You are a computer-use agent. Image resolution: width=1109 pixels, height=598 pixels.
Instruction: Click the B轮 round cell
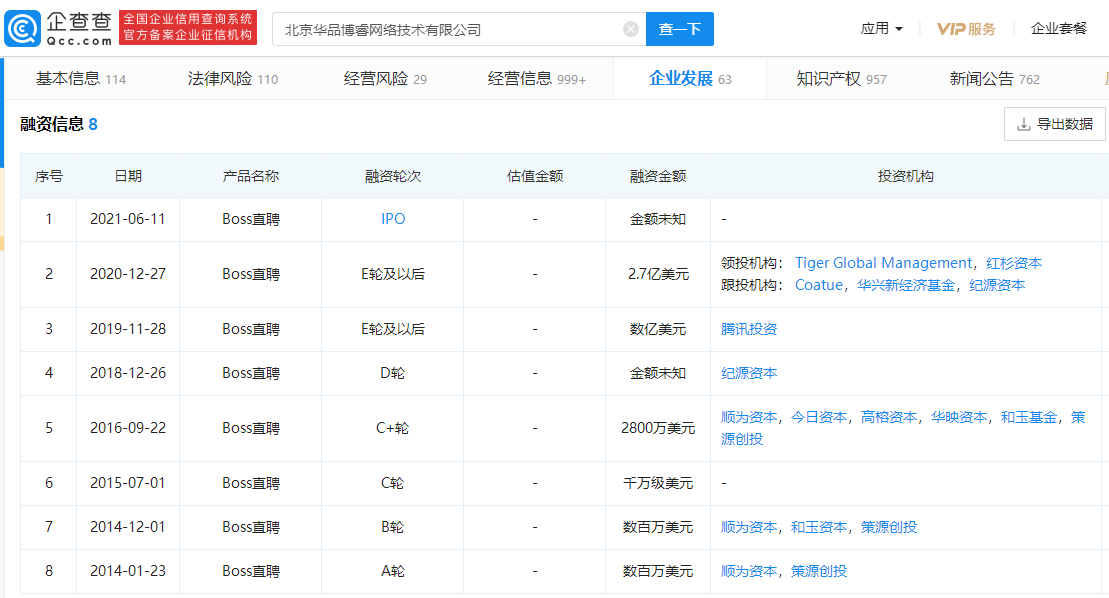click(393, 527)
